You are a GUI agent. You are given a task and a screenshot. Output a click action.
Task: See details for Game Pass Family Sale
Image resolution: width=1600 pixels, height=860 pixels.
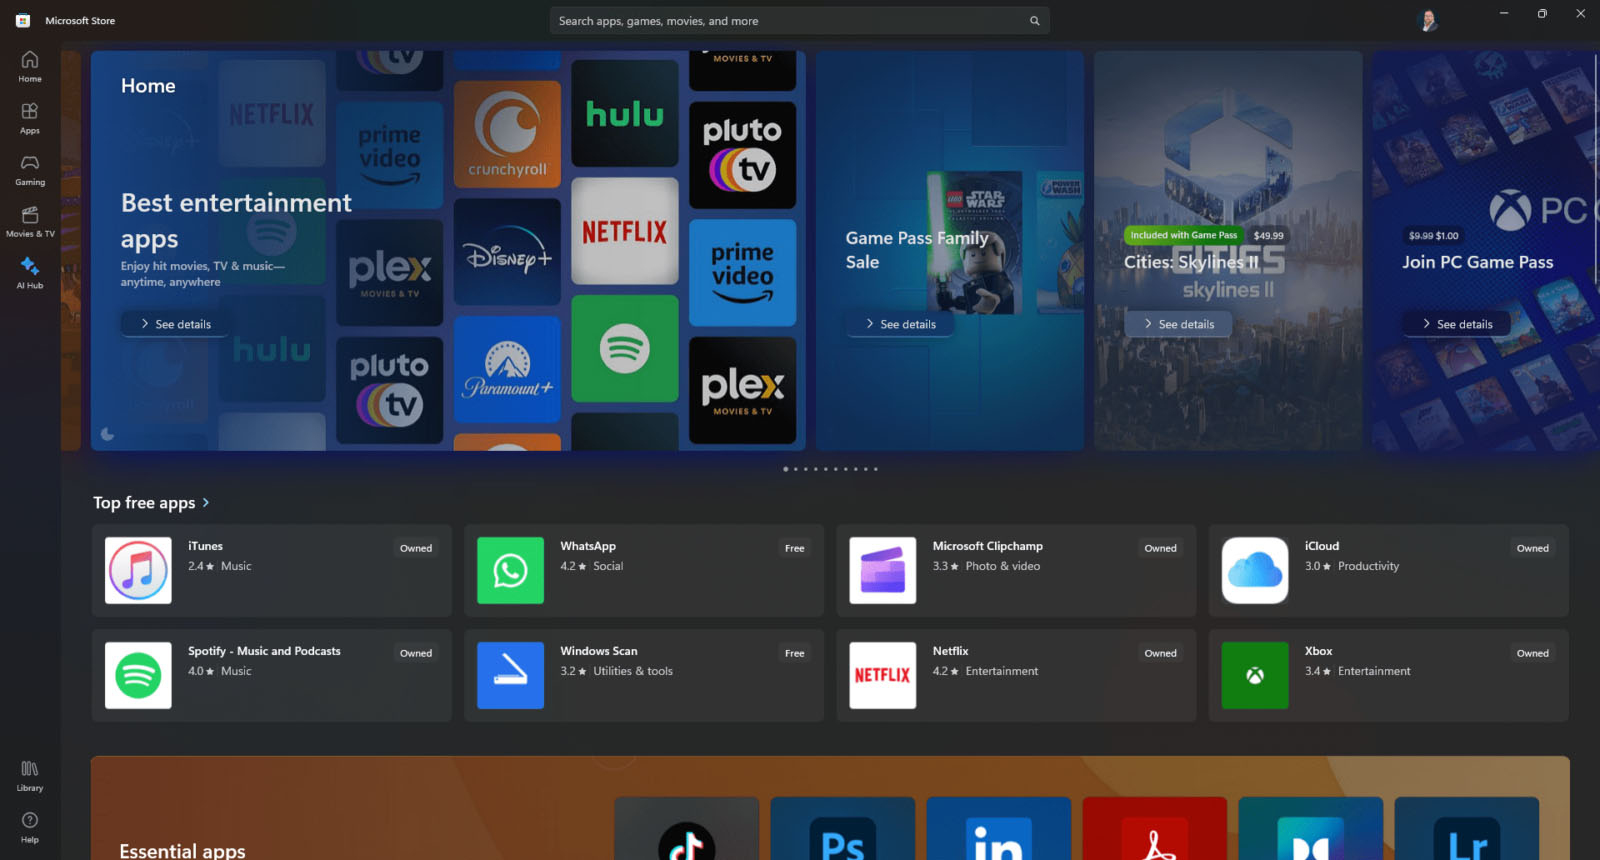click(900, 324)
